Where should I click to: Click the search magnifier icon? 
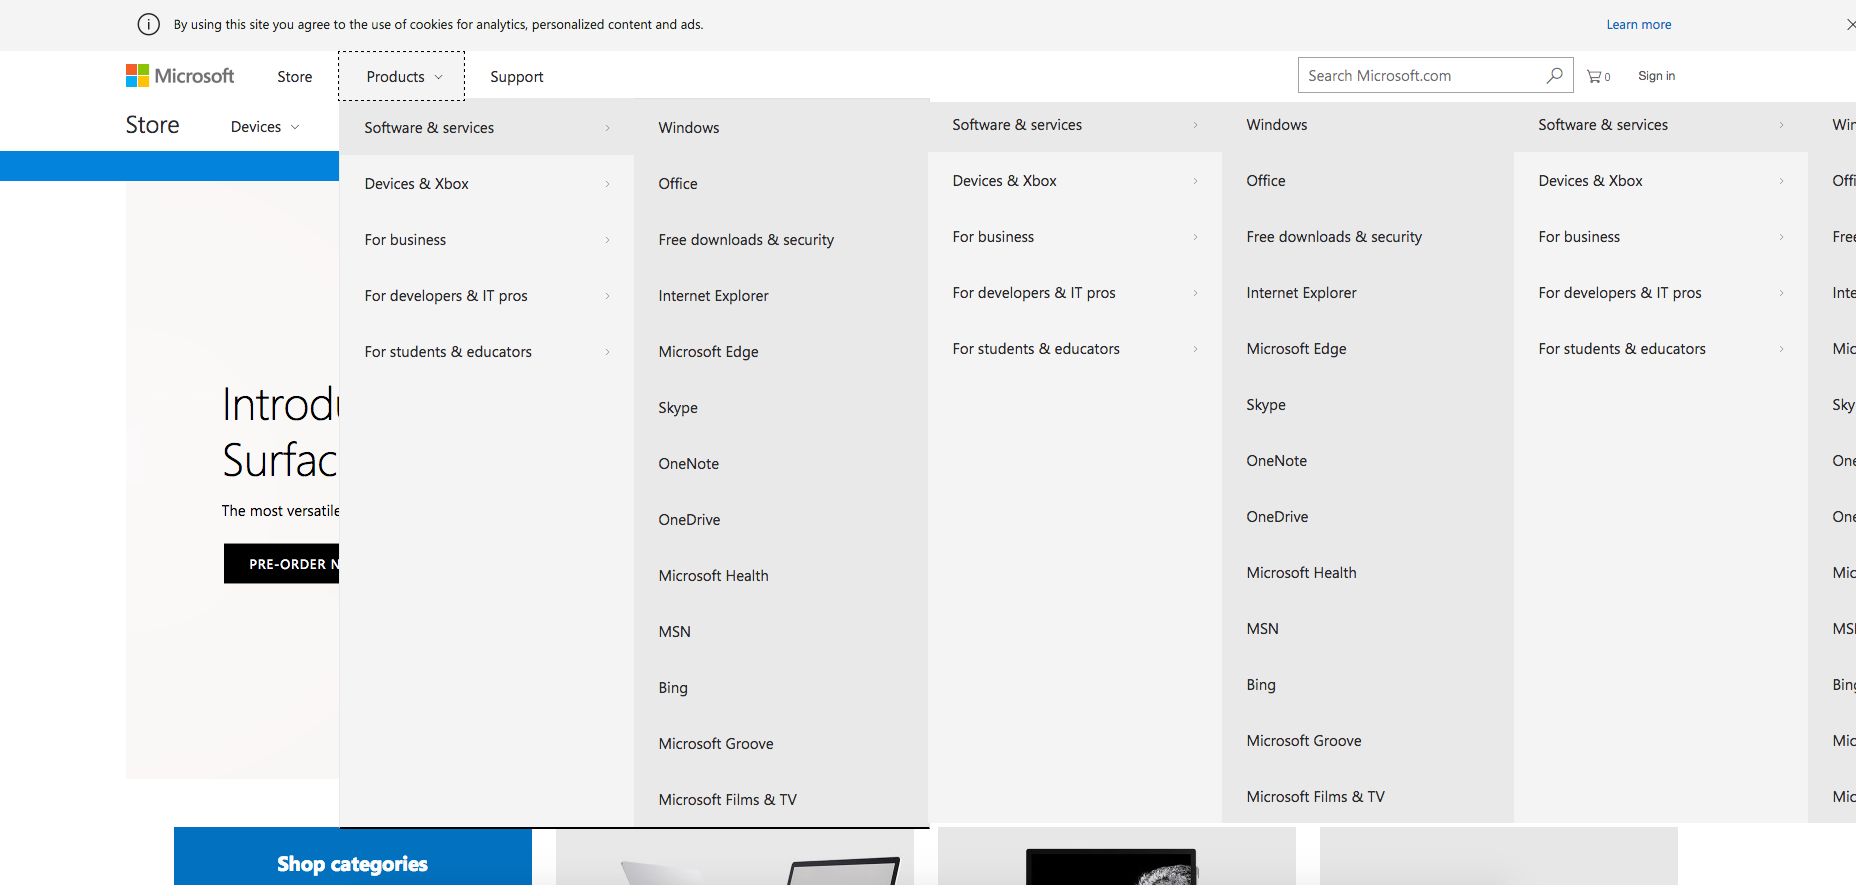click(x=1554, y=76)
